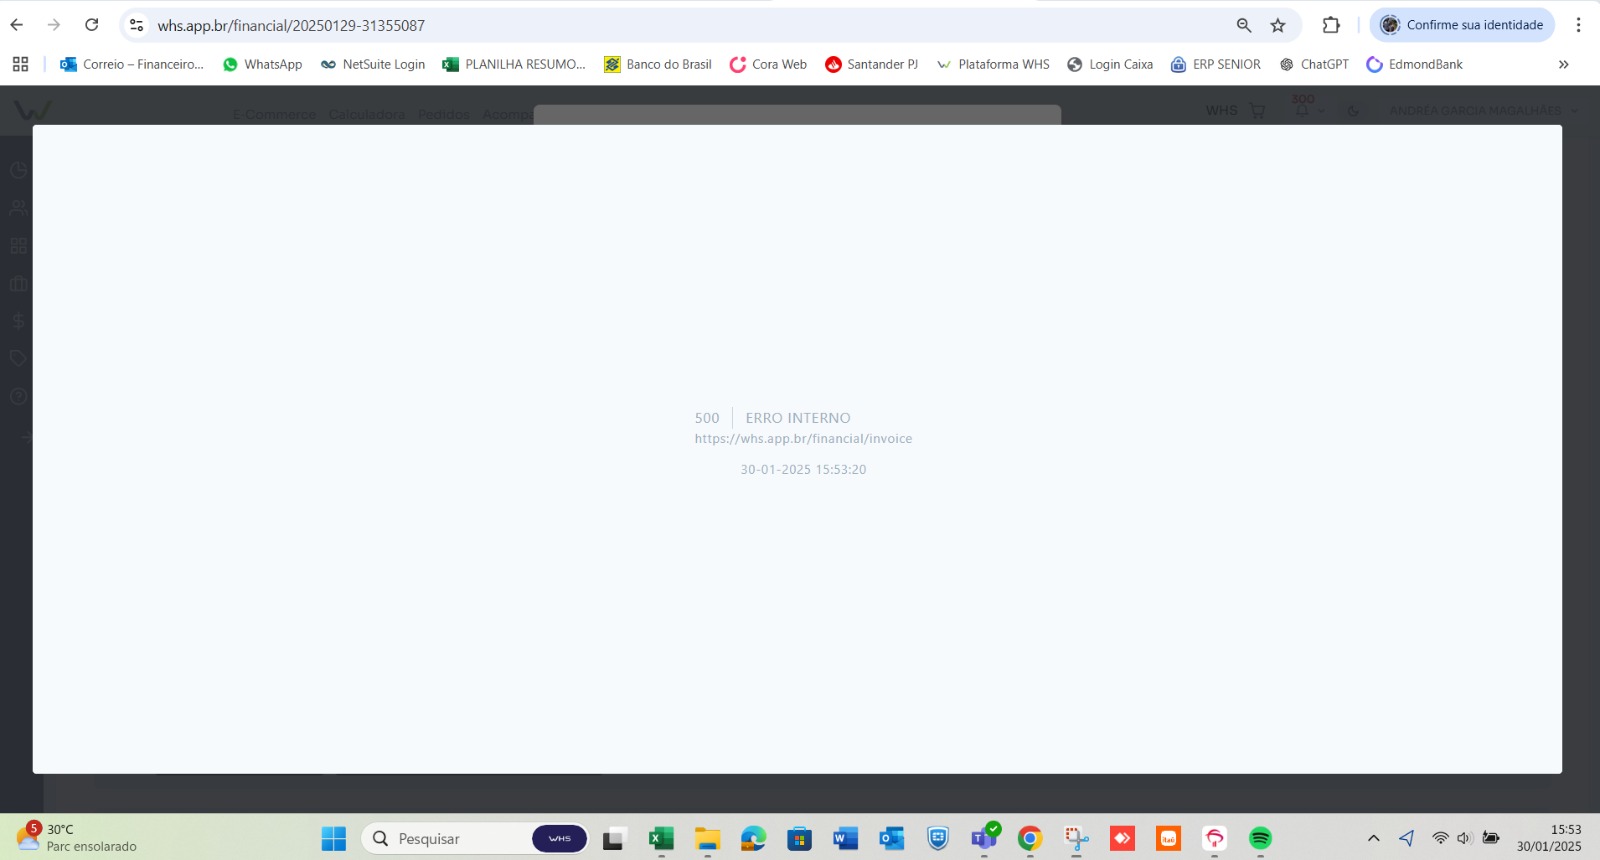This screenshot has height=860, width=1600.
Task: Open Microsoft Teams from the taskbar
Action: pyautogui.click(x=984, y=839)
